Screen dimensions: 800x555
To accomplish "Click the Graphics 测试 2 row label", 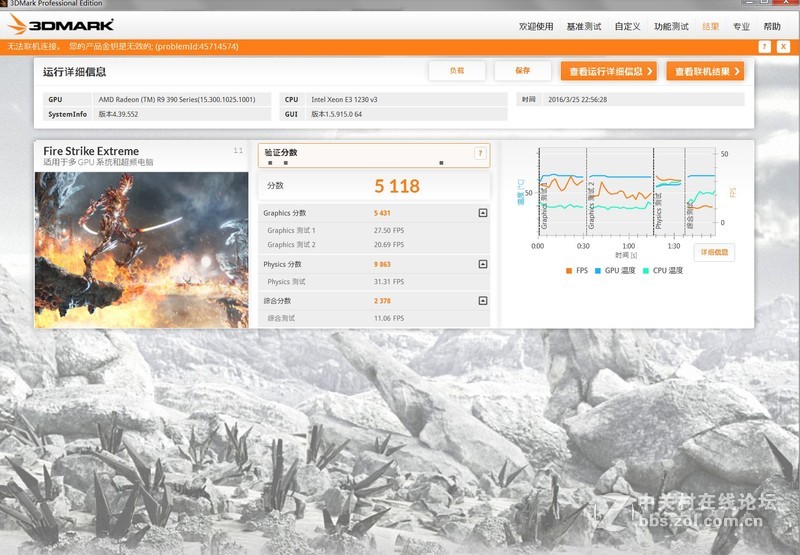I will (x=291, y=245).
